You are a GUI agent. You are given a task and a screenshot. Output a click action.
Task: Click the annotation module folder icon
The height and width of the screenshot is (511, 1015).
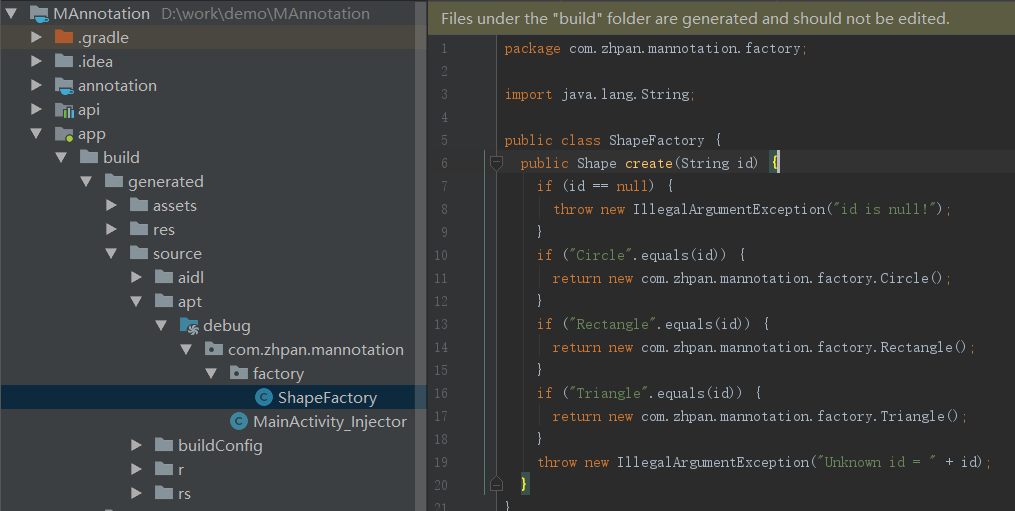64,85
